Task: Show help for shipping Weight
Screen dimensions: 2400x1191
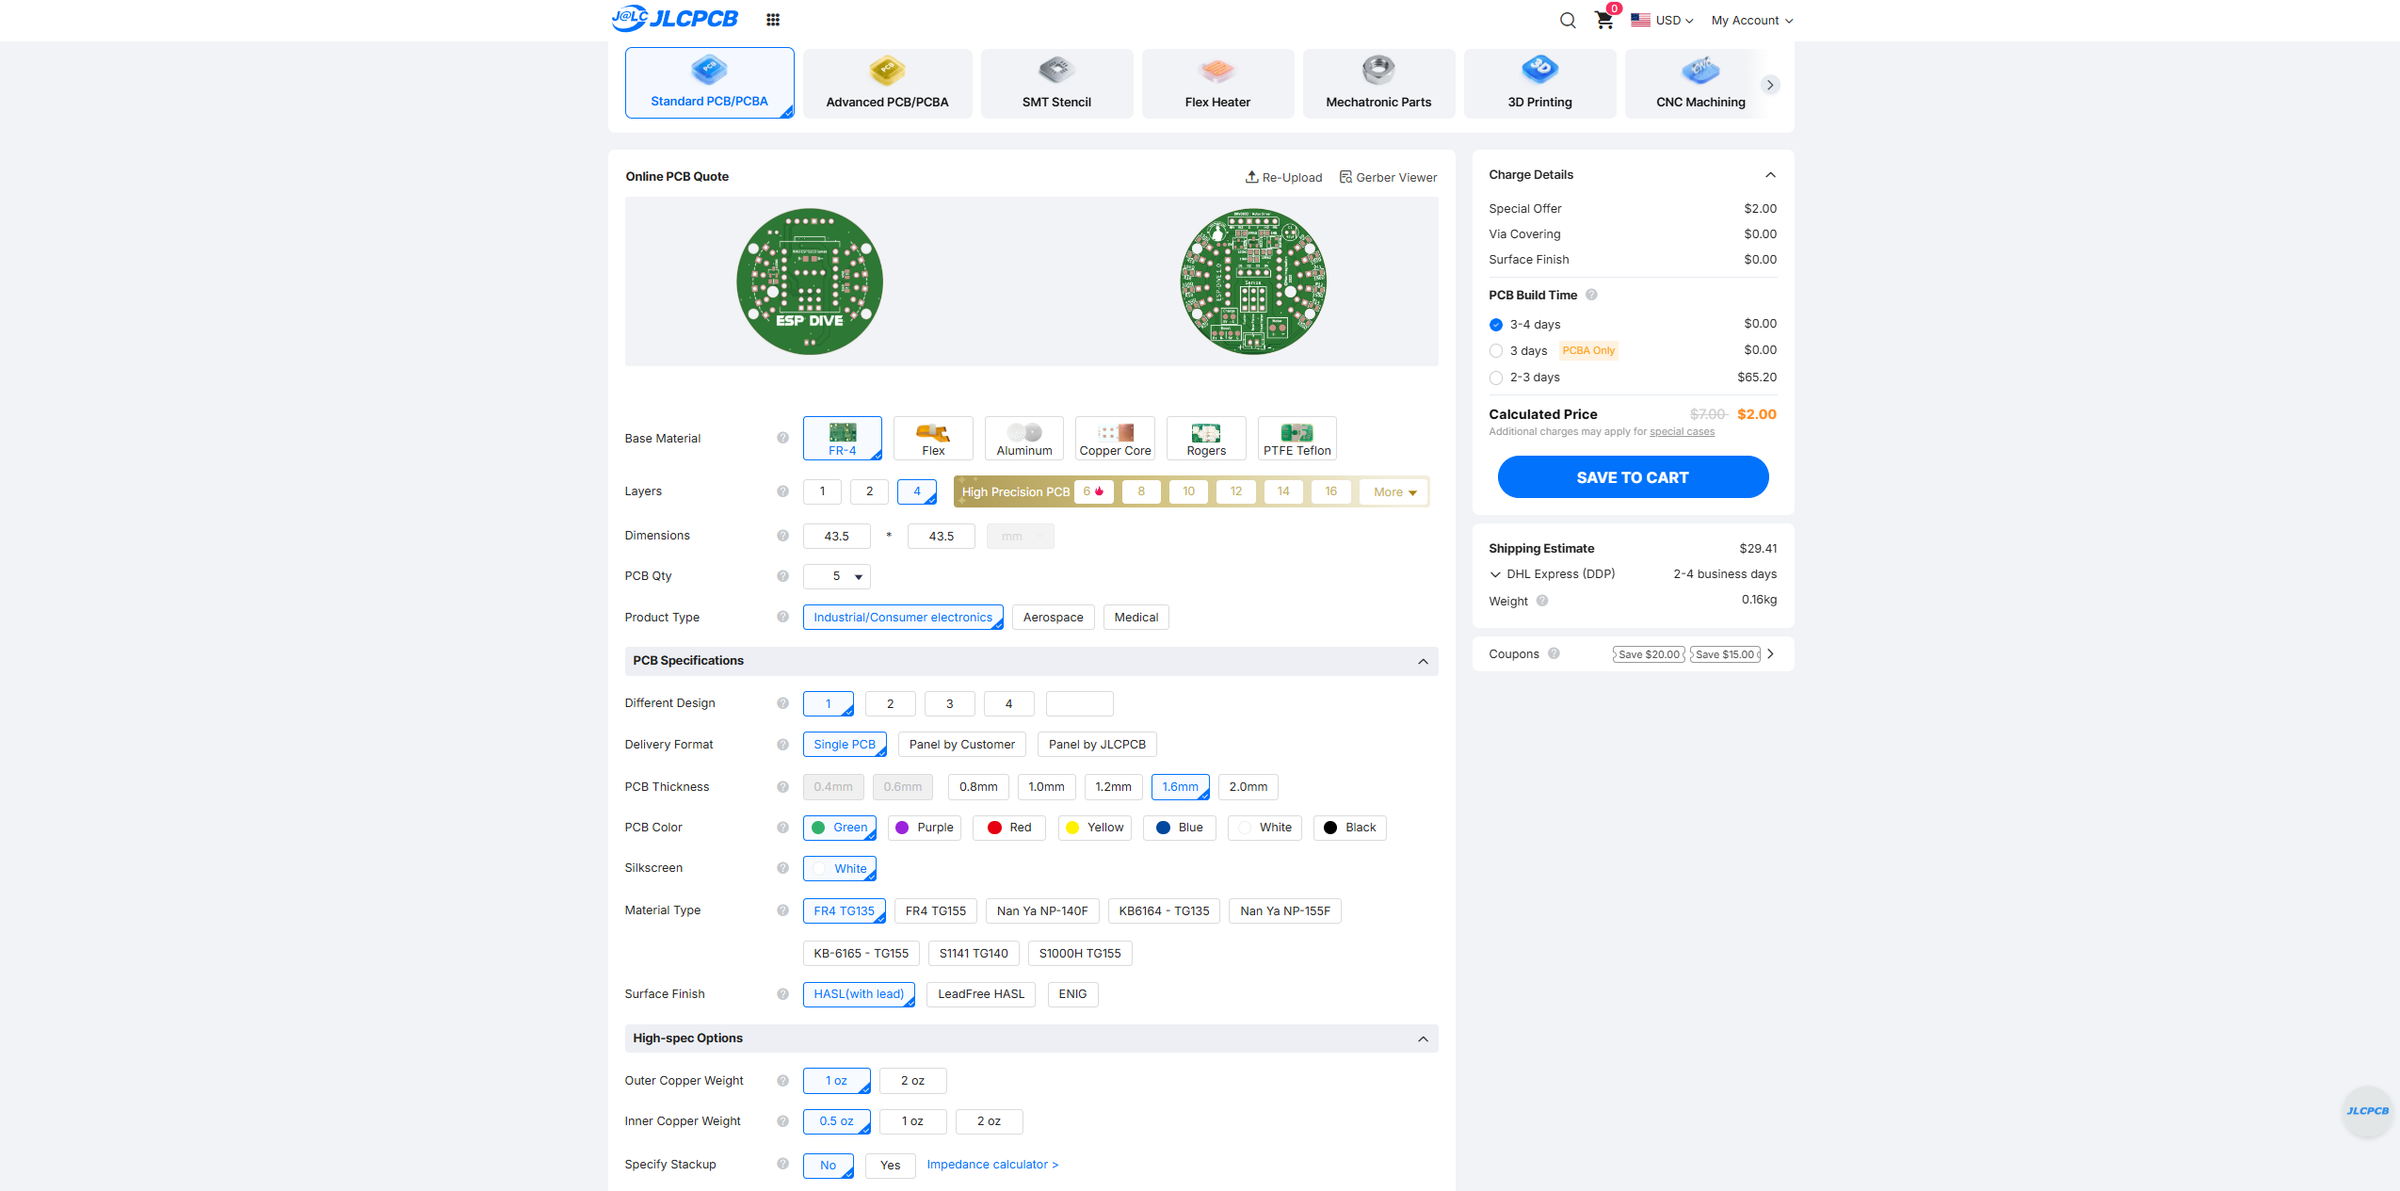Action: click(1542, 601)
